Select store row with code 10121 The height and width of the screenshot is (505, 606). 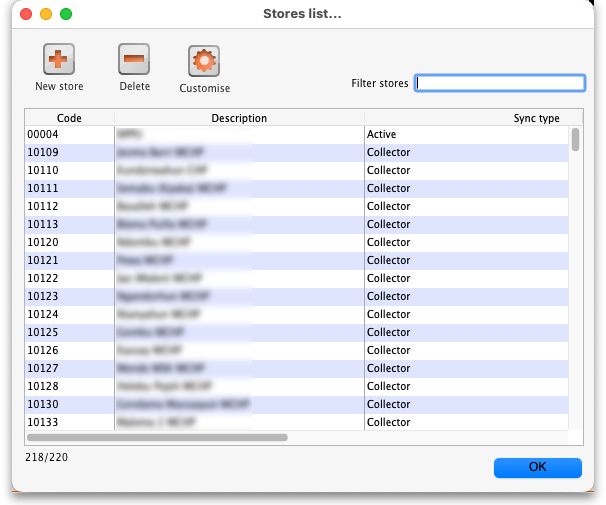68,260
